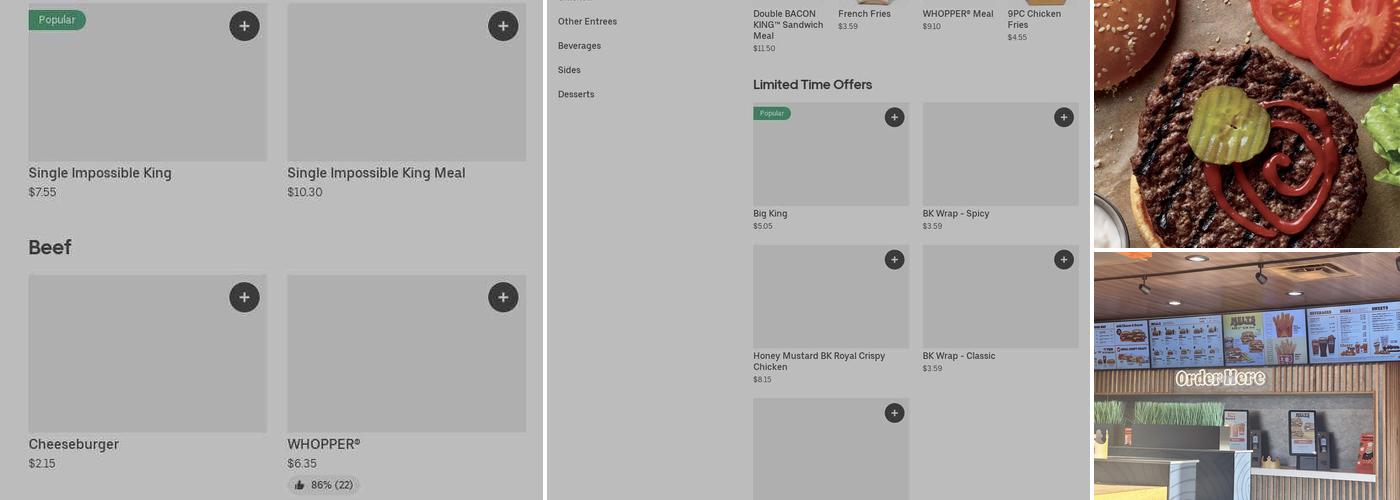This screenshot has width=1400, height=500.
Task: Add Honey Mustard BK Royal Crispy Chicken
Action: (x=894, y=260)
